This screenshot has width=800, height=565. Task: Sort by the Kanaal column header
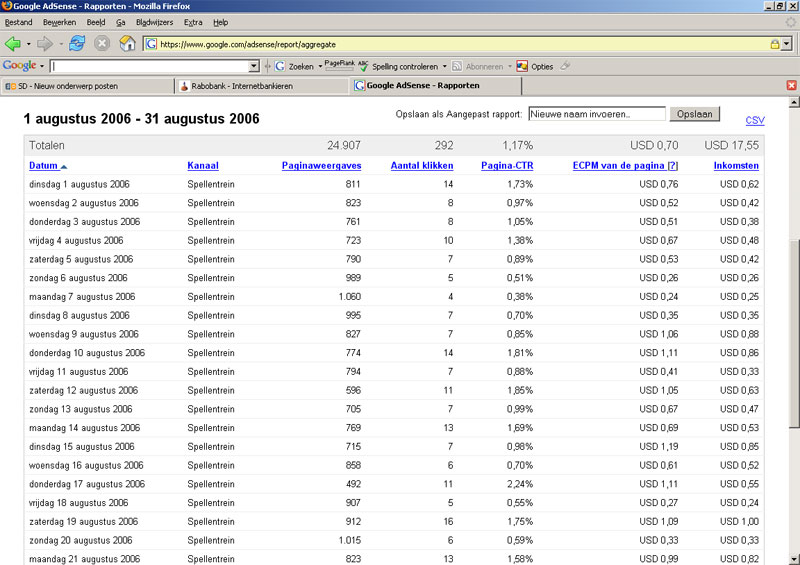[203, 165]
